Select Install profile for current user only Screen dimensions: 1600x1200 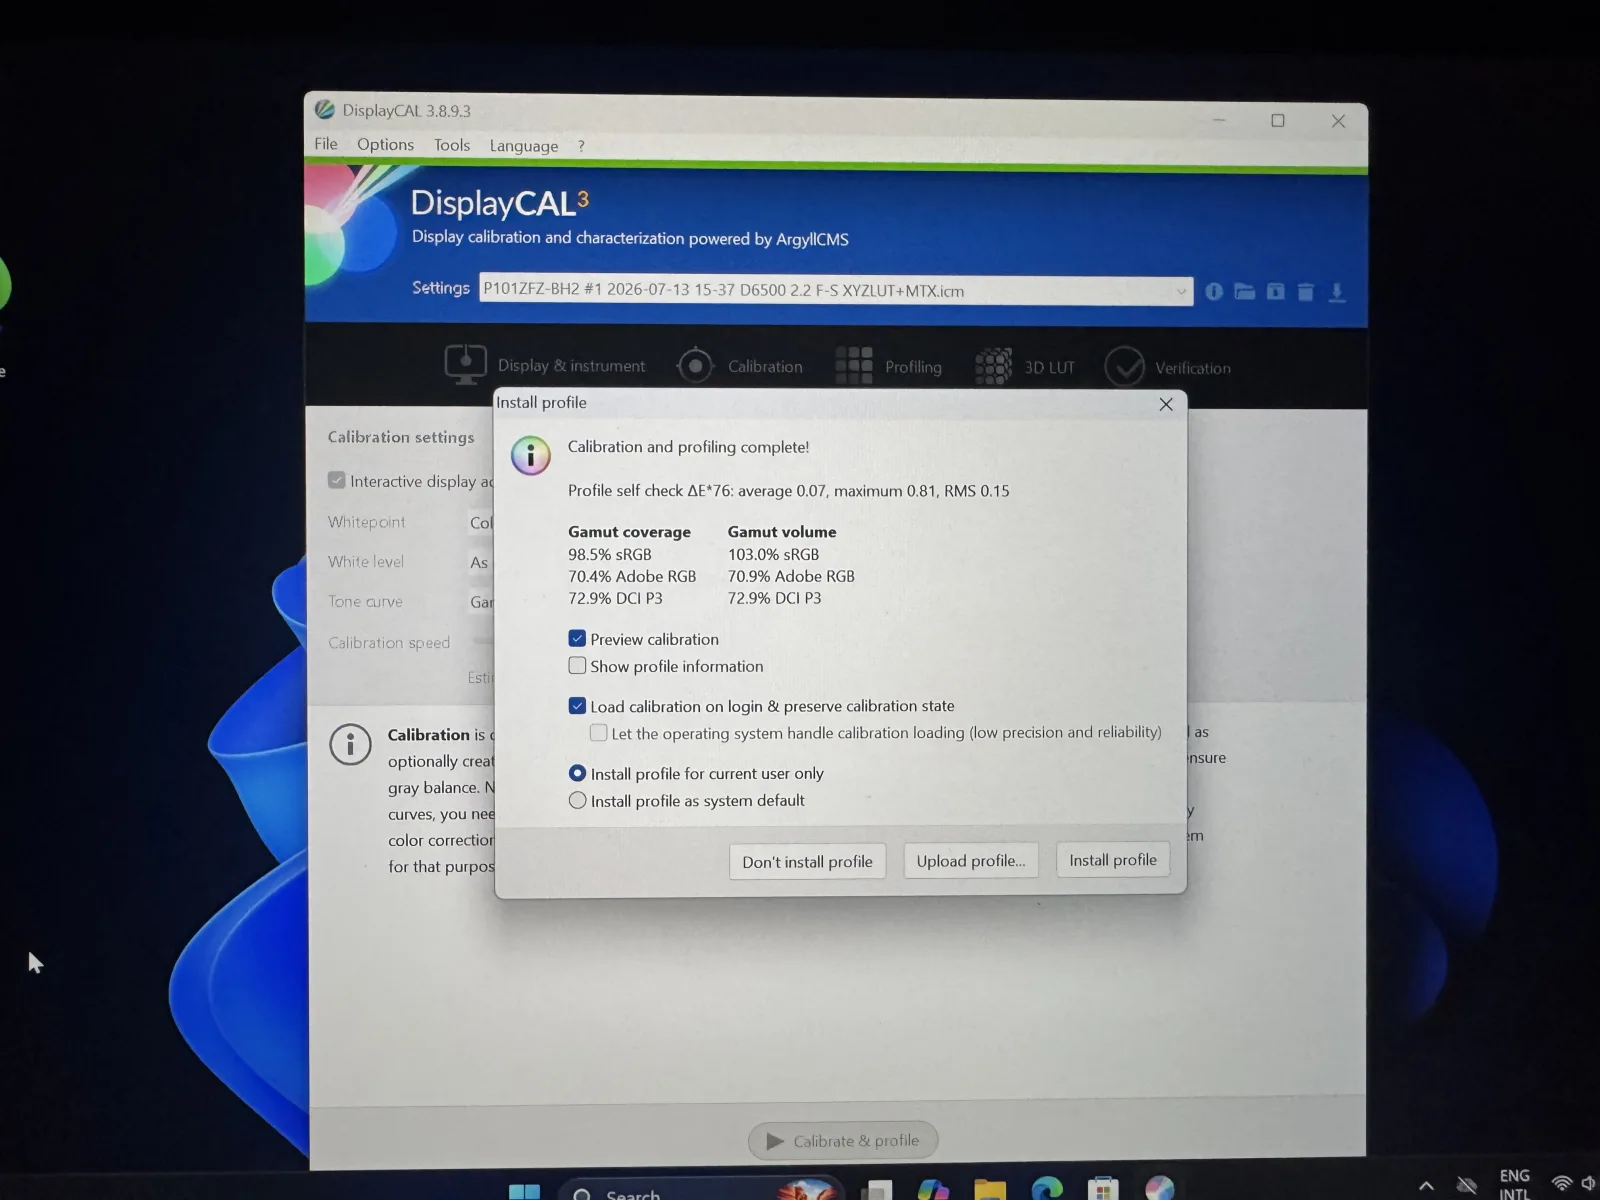pos(577,773)
